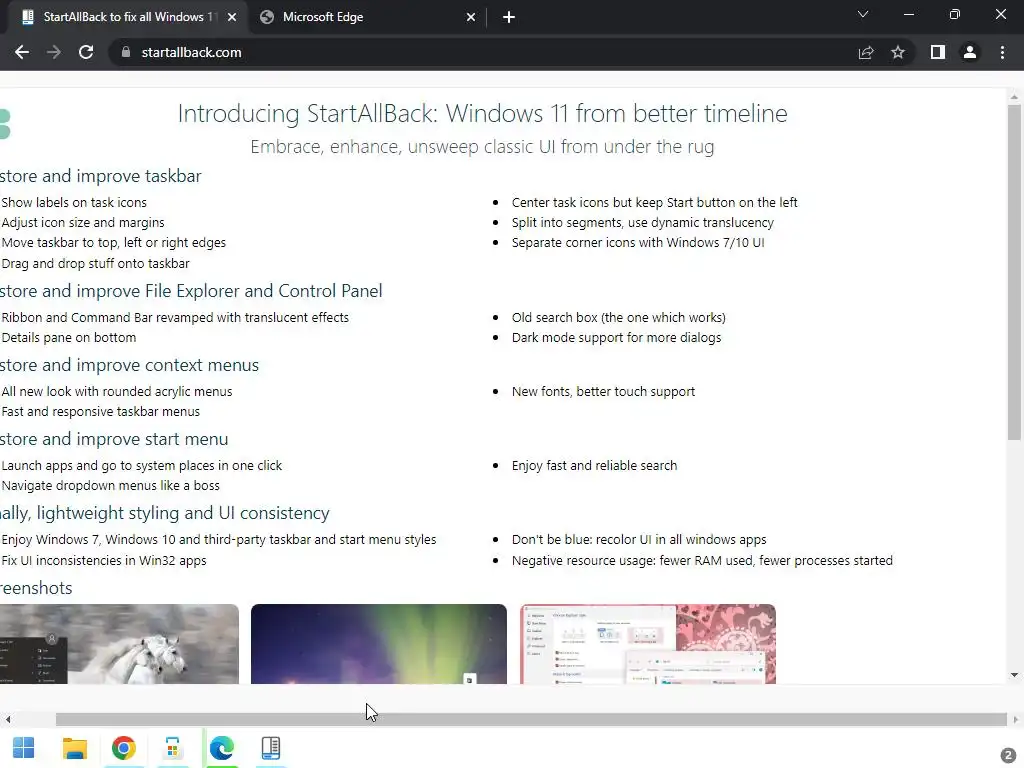The image size is (1024, 768).
Task: Close the StartAllBack tab
Action: tap(232, 17)
